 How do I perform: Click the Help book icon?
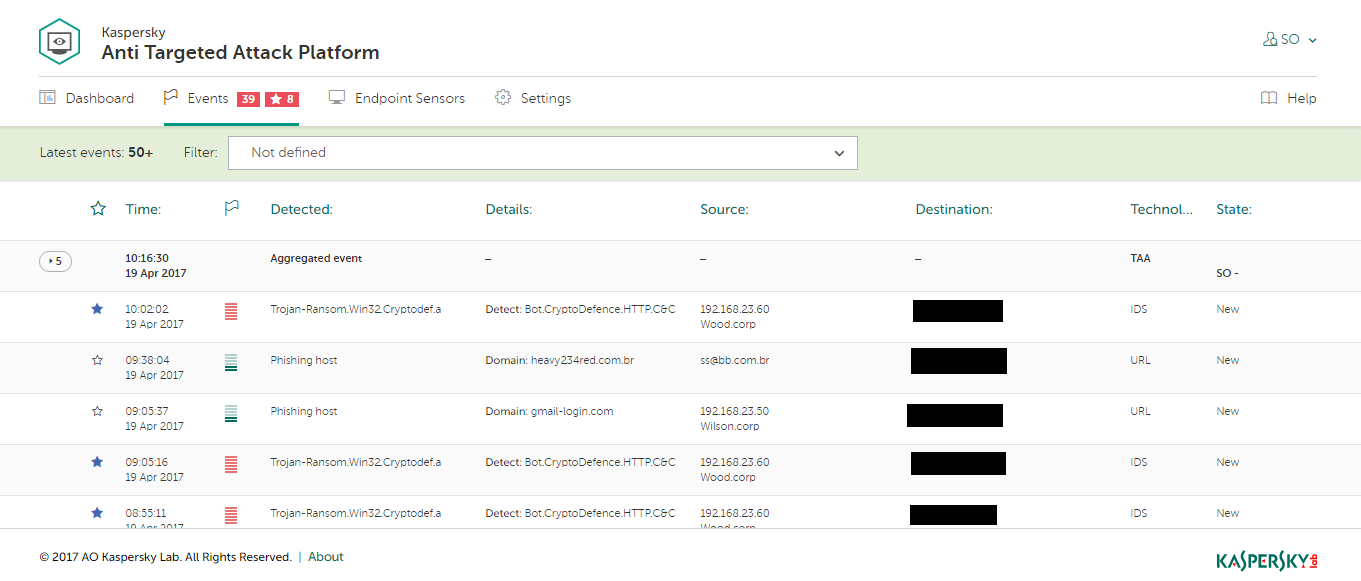(1269, 98)
